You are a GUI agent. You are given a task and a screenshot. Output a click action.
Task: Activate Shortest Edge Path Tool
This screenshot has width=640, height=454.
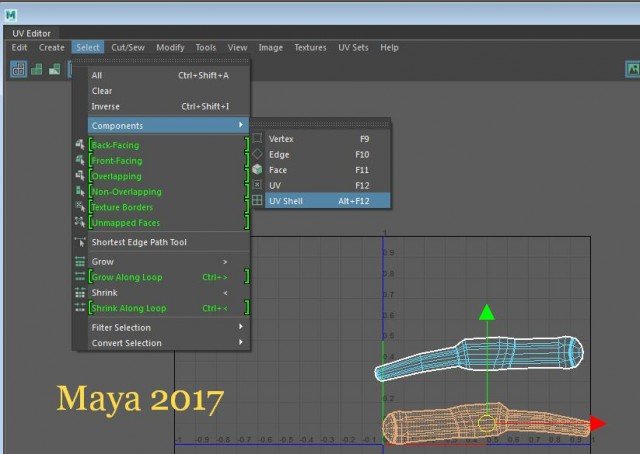tap(168, 242)
